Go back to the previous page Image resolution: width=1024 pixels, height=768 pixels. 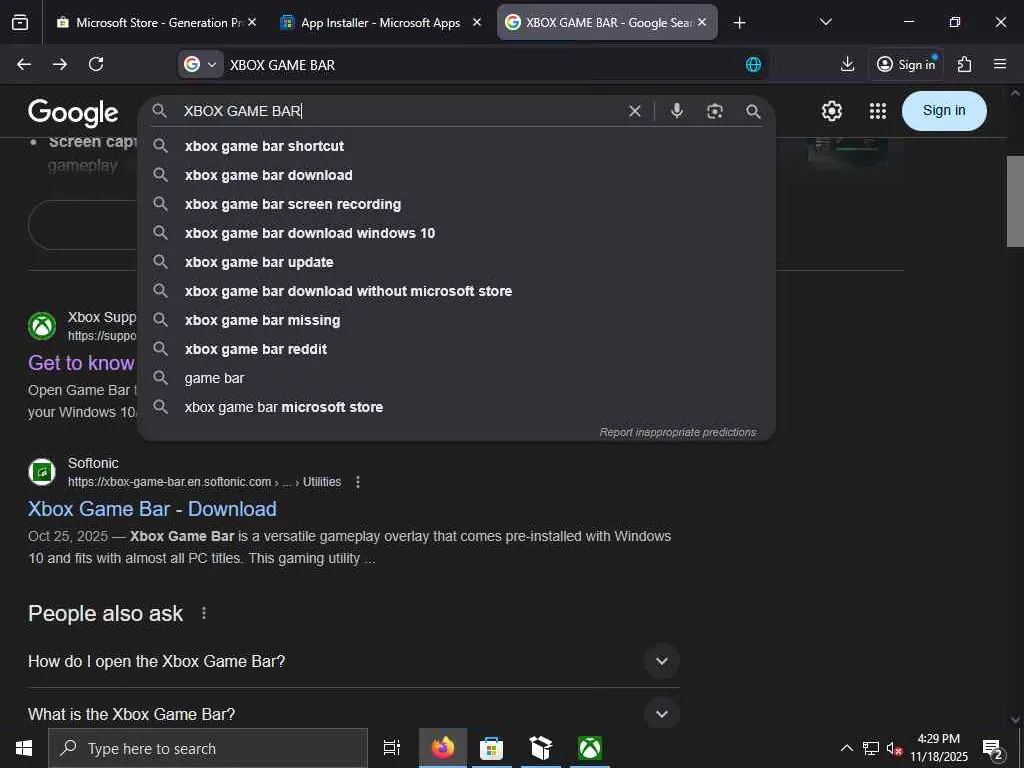(24, 64)
